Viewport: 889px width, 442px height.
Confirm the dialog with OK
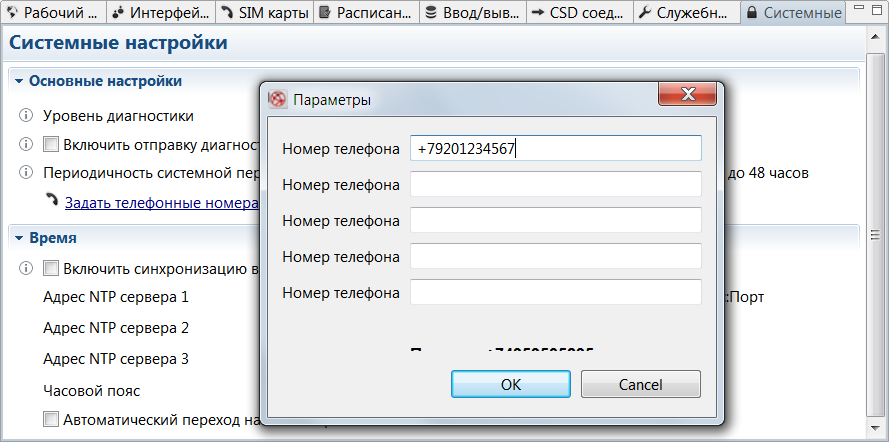pyautogui.click(x=511, y=384)
